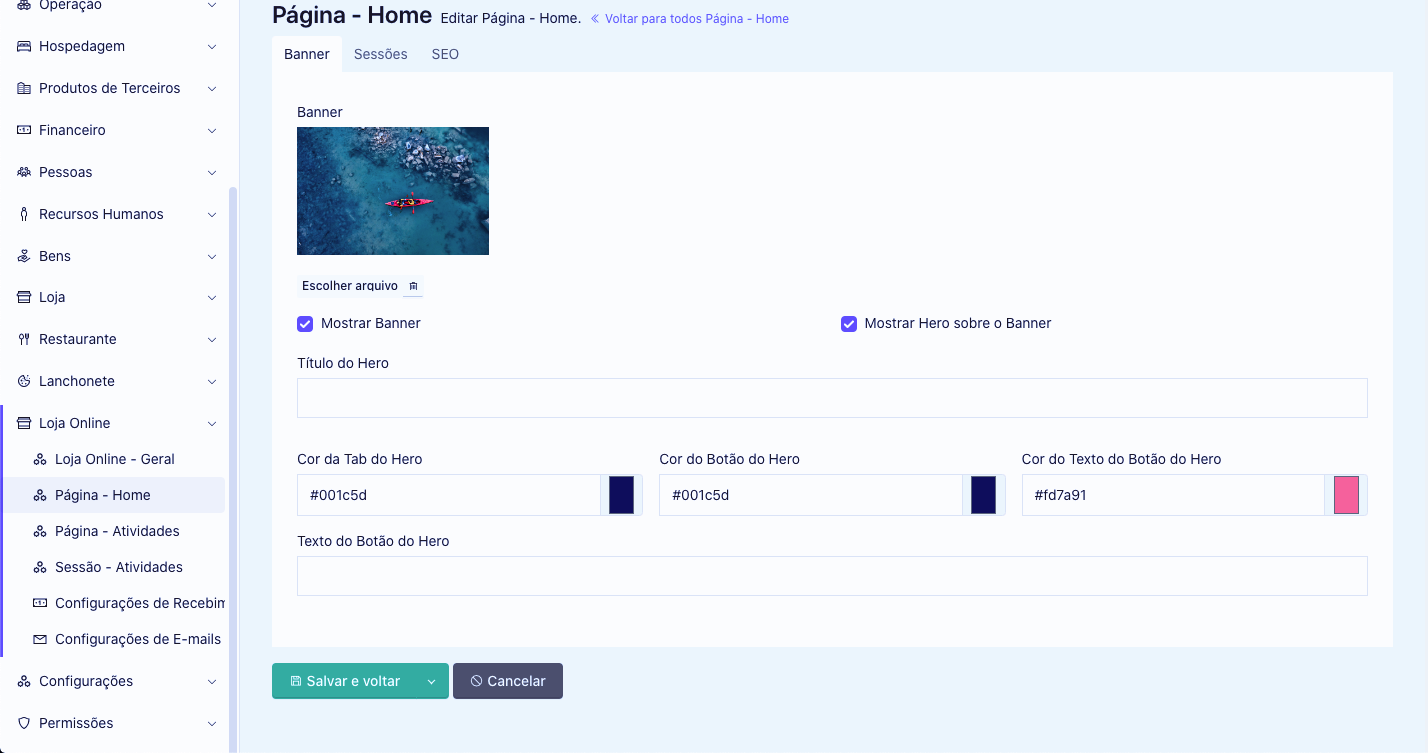Click the Restaurante utensils icon
Viewport: 1428px width, 753px height.
(x=24, y=339)
